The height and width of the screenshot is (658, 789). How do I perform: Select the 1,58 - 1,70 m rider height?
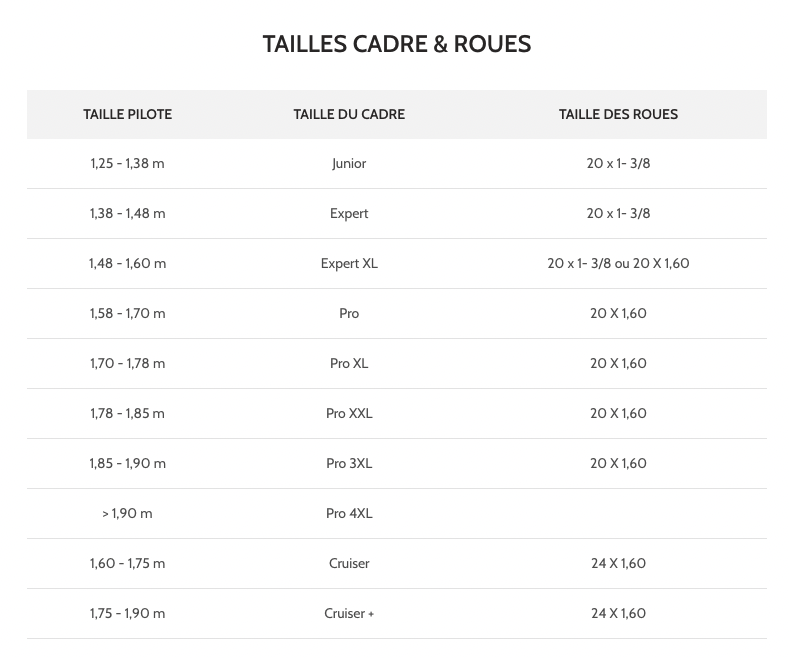point(127,313)
